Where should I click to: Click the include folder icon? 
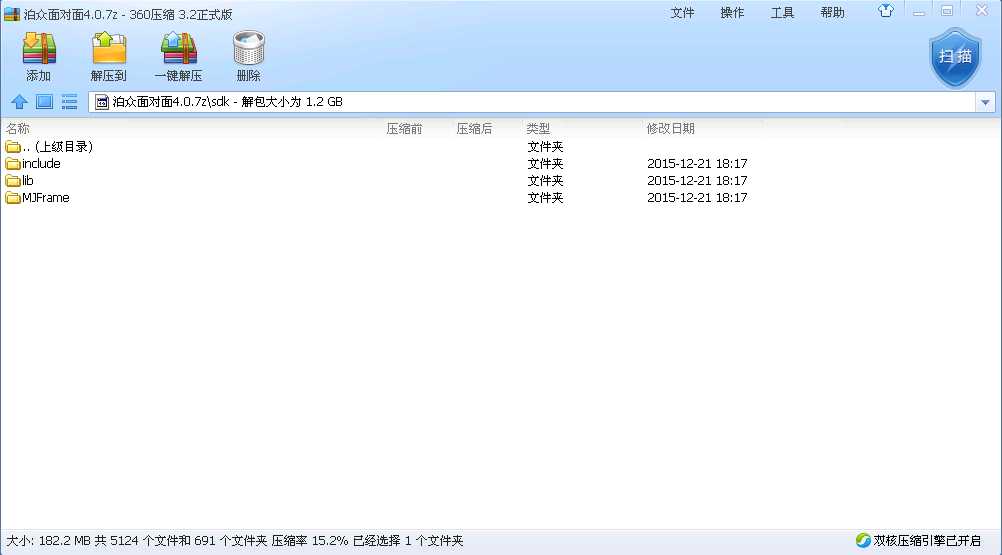13,164
